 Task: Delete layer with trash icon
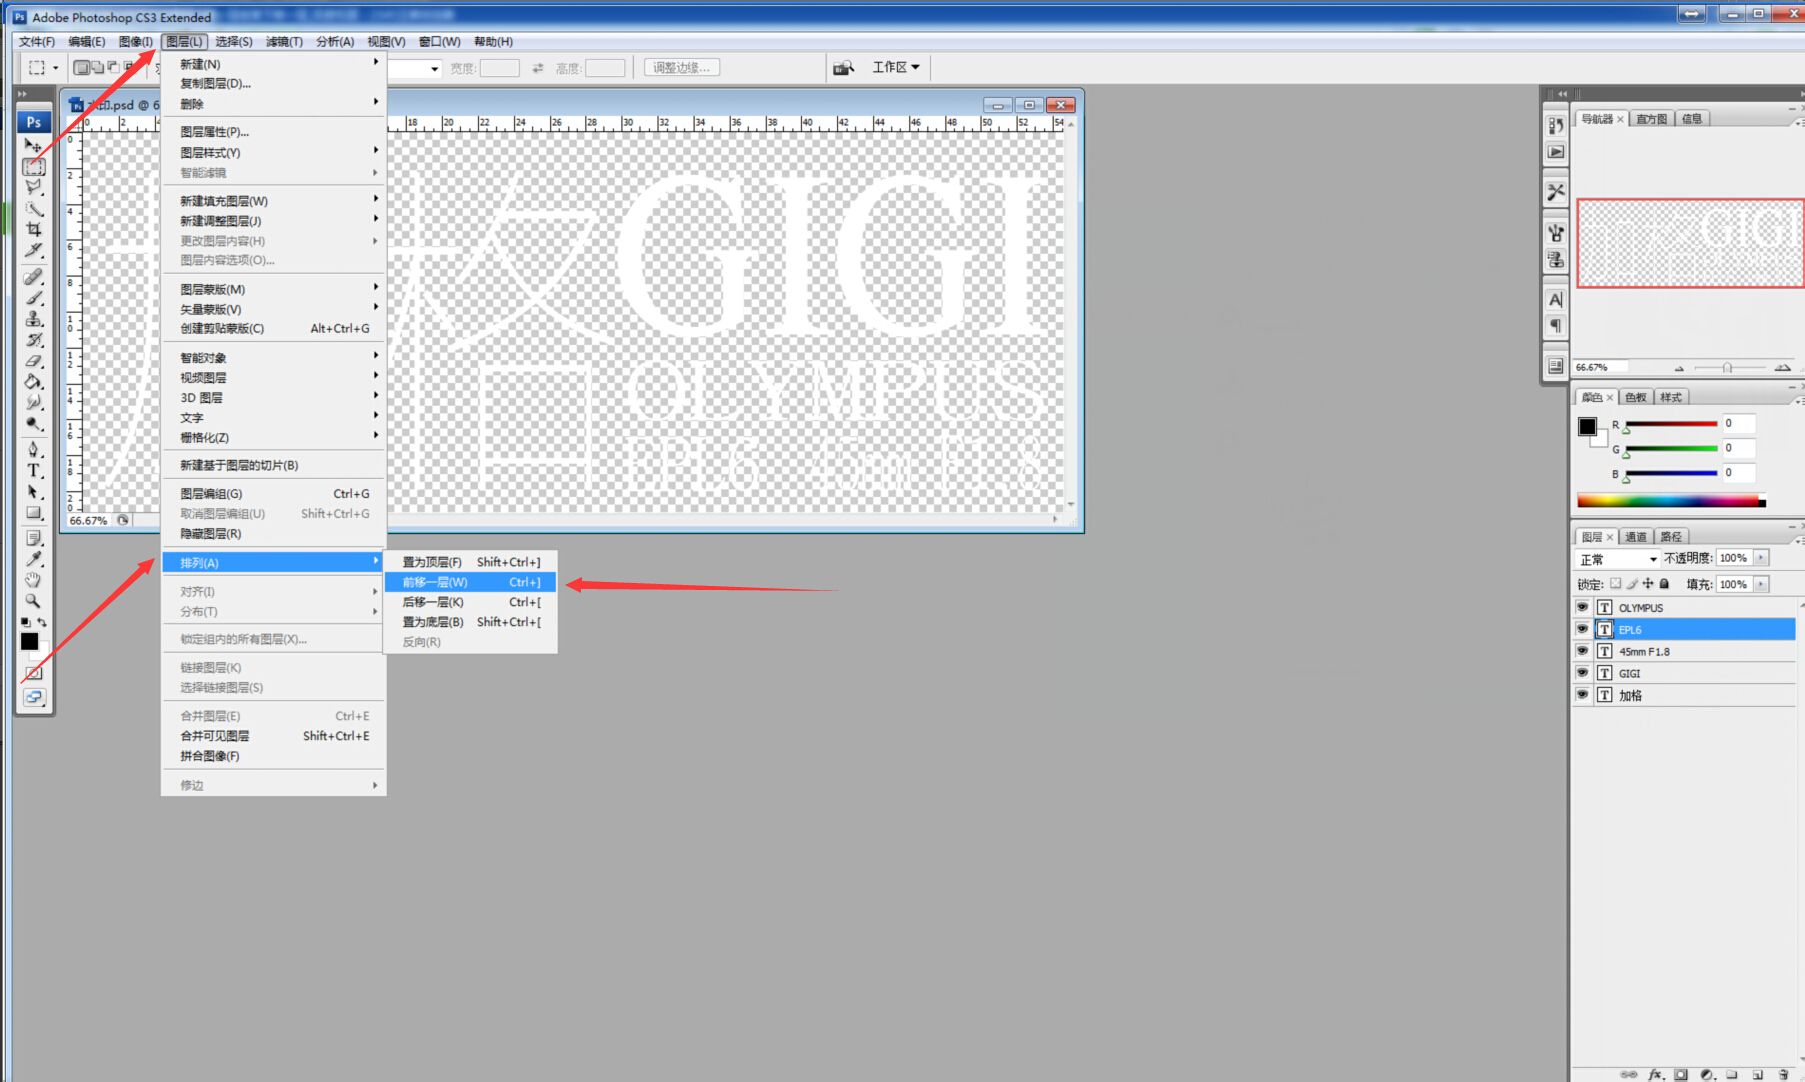click(x=1783, y=1074)
